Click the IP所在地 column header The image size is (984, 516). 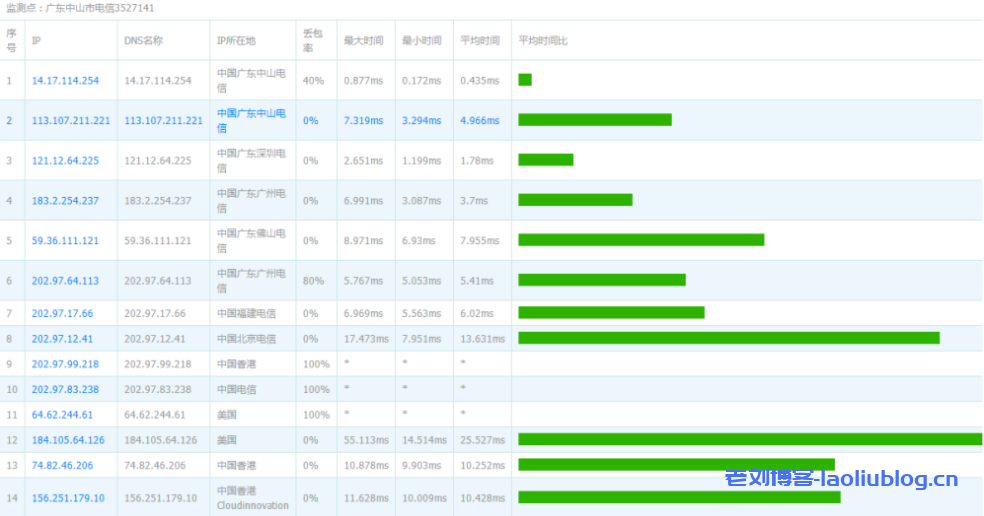point(236,41)
